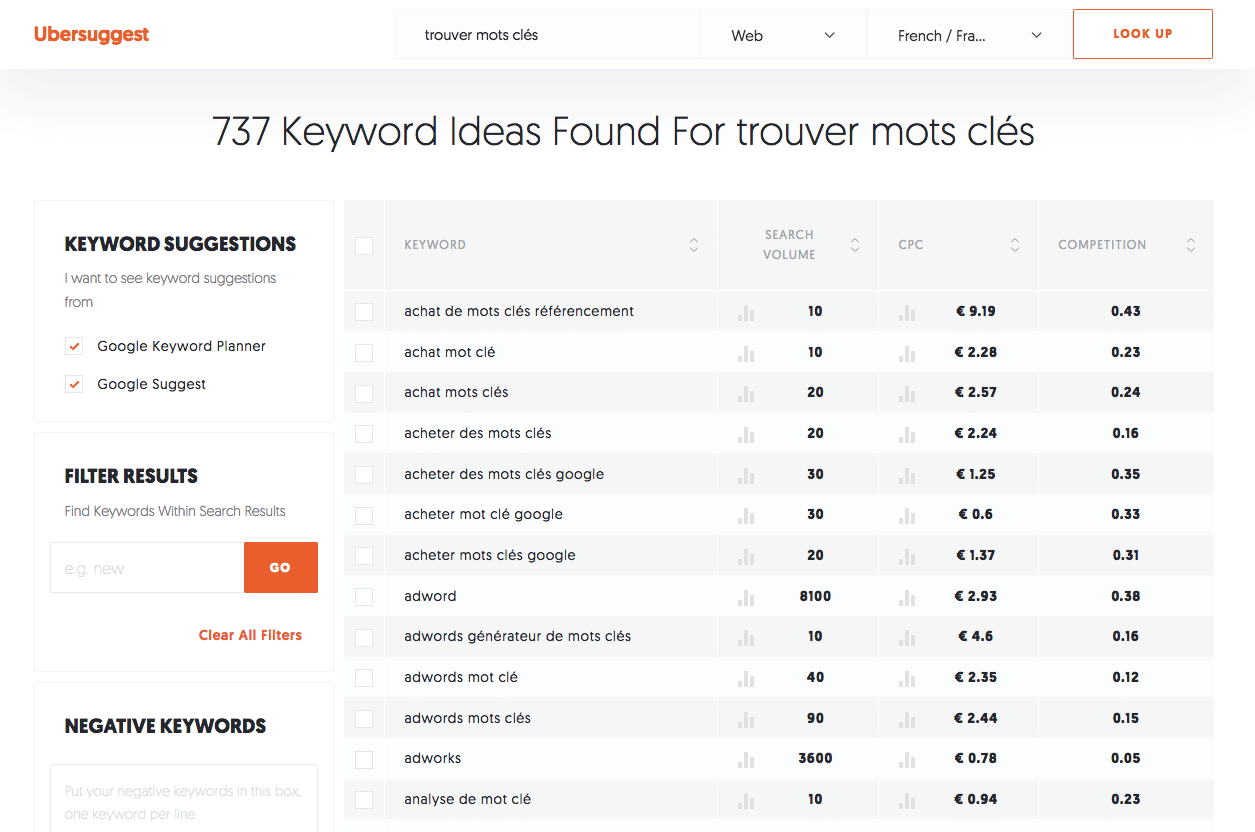The height and width of the screenshot is (832, 1255).
Task: Show CPC chart icon for achat mots clés
Action: coord(907,393)
